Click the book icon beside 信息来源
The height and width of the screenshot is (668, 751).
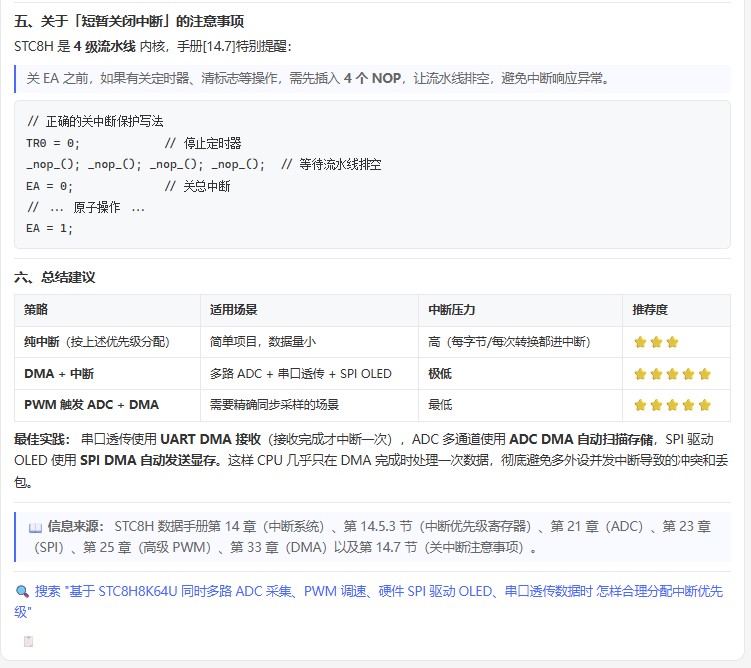pos(35,527)
